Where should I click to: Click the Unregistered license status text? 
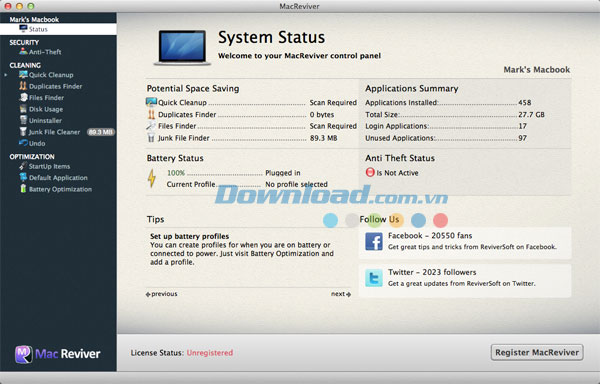click(210, 353)
